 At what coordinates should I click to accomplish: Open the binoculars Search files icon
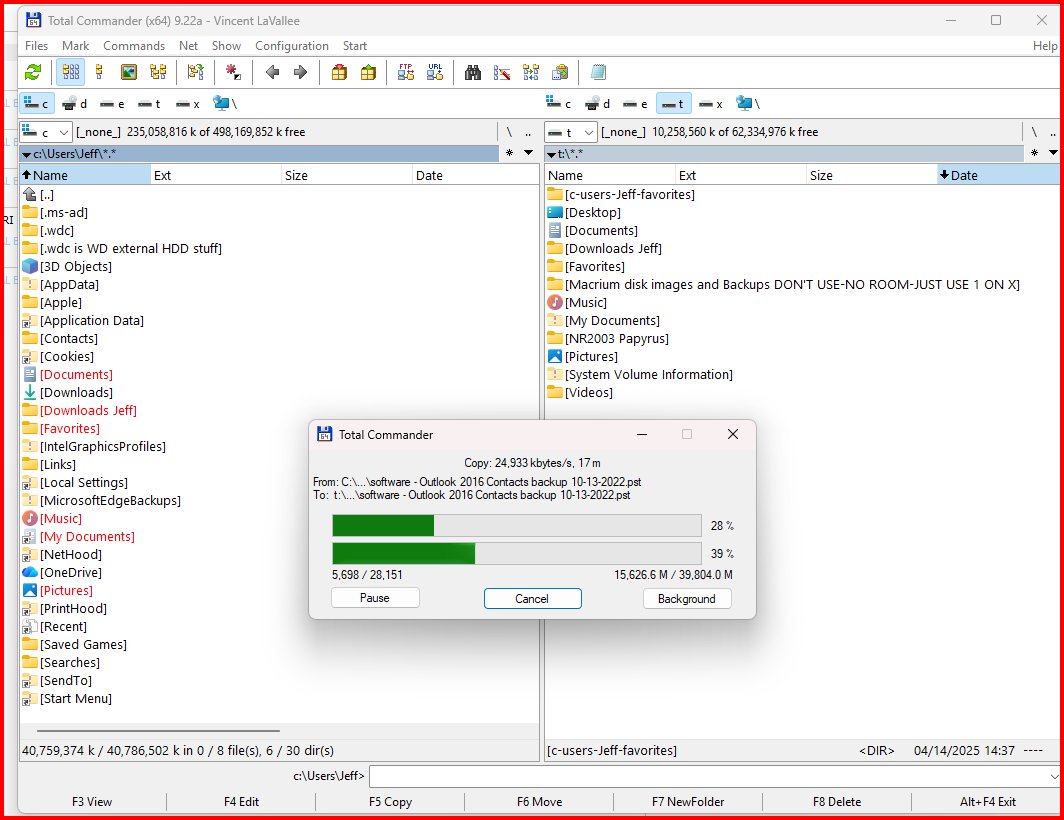[x=472, y=72]
